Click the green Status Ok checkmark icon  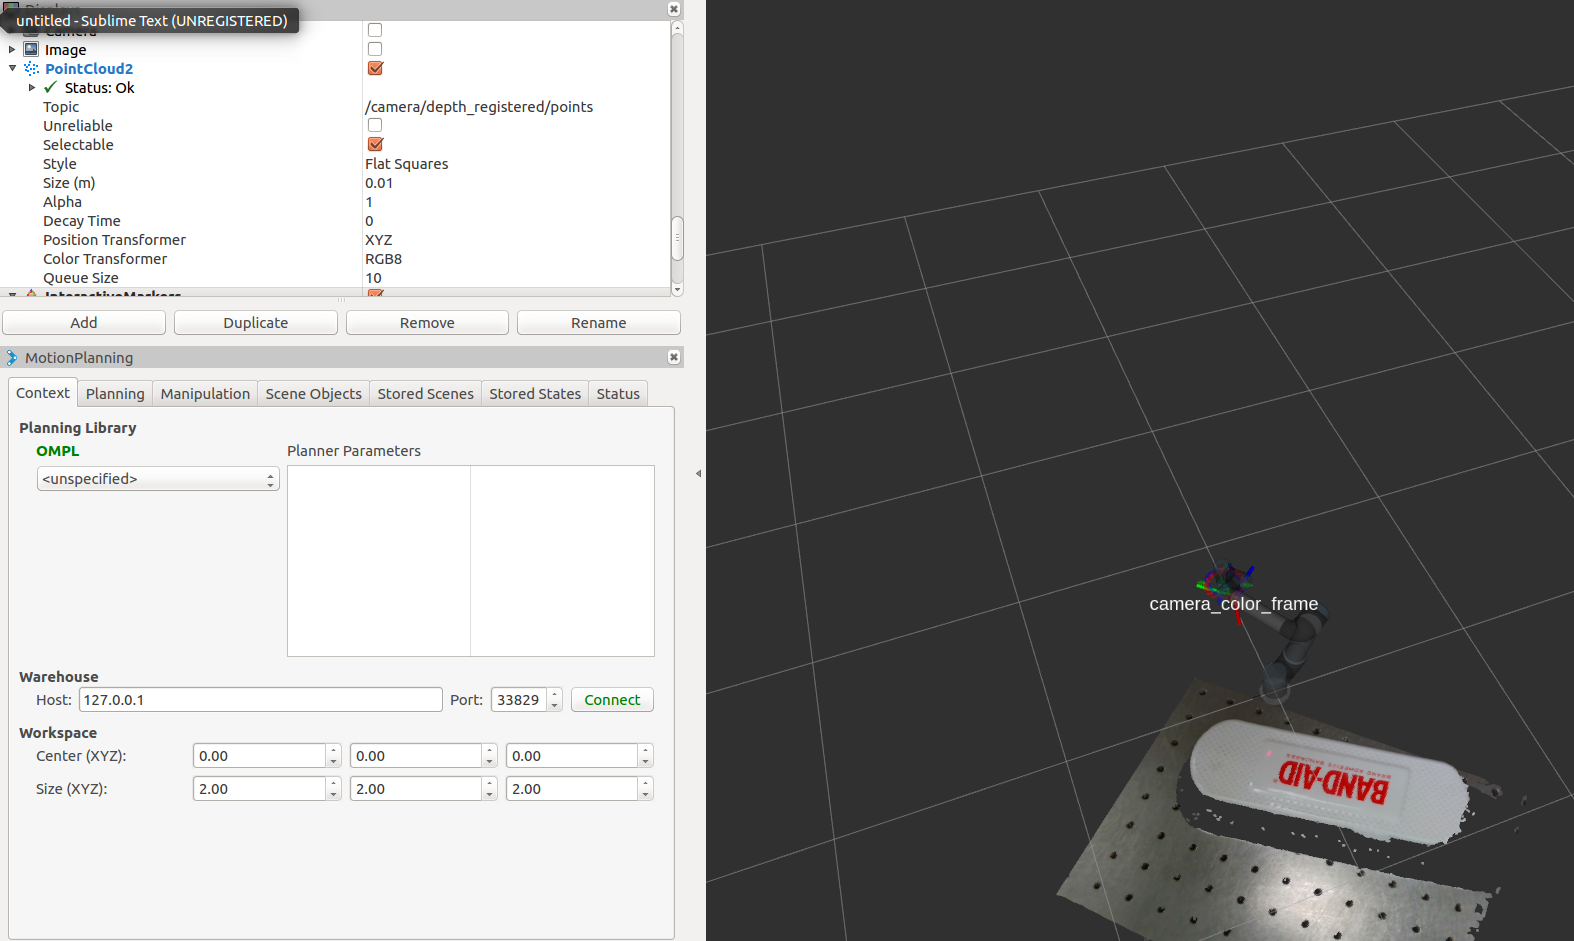point(50,87)
